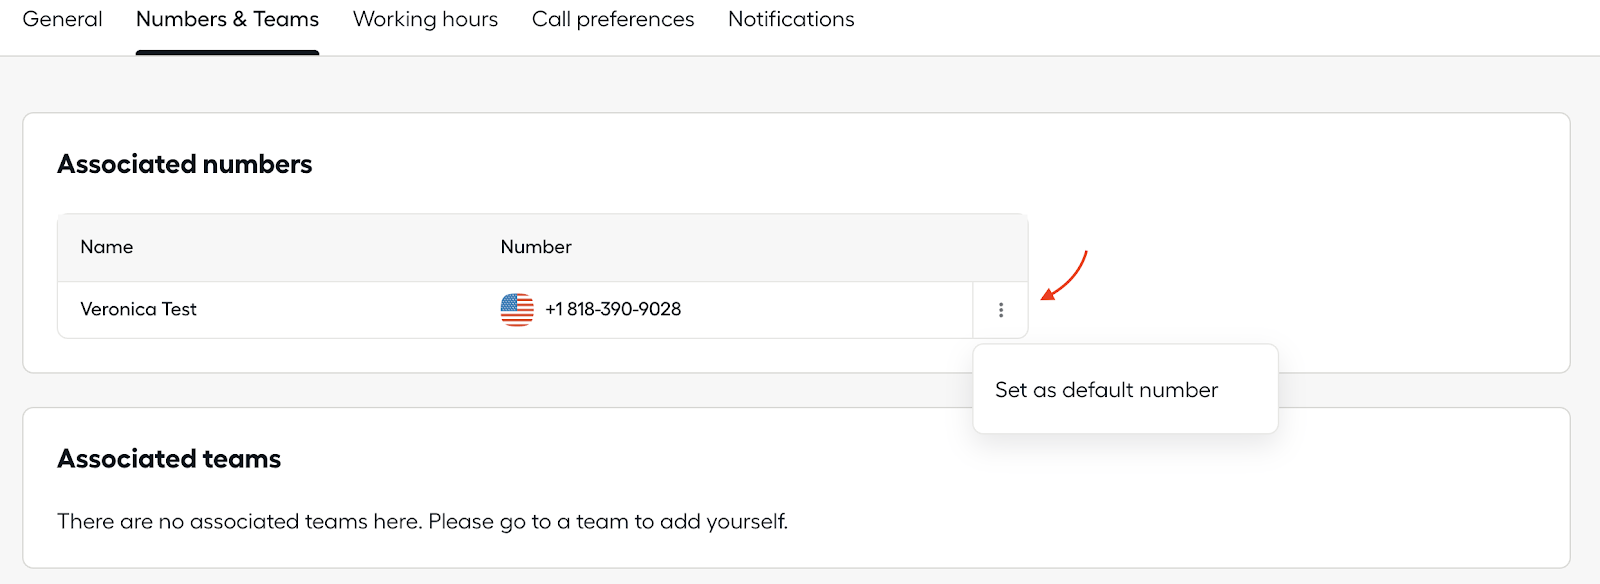This screenshot has height=584, width=1600.
Task: Select the Veronica Test name cell
Action: point(138,309)
